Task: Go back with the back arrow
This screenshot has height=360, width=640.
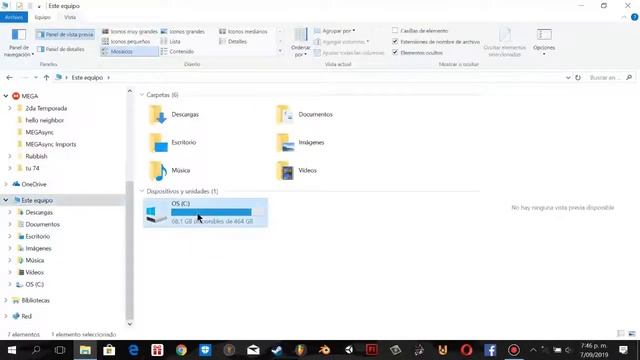Action: pos(9,78)
